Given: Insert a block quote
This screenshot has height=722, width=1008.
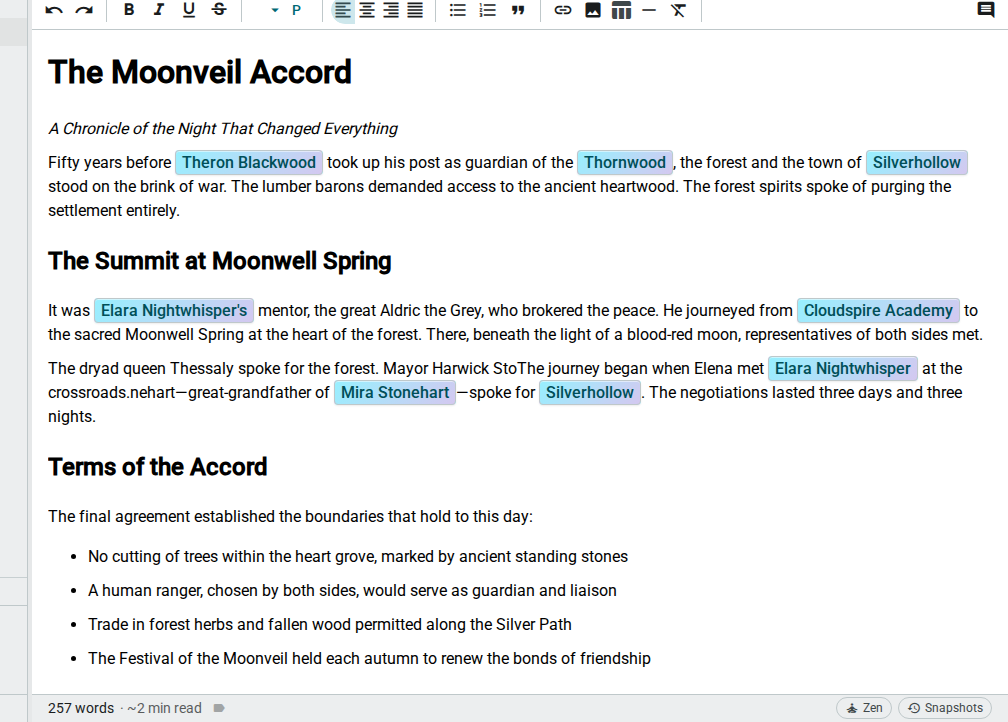Looking at the screenshot, I should coord(518,10).
